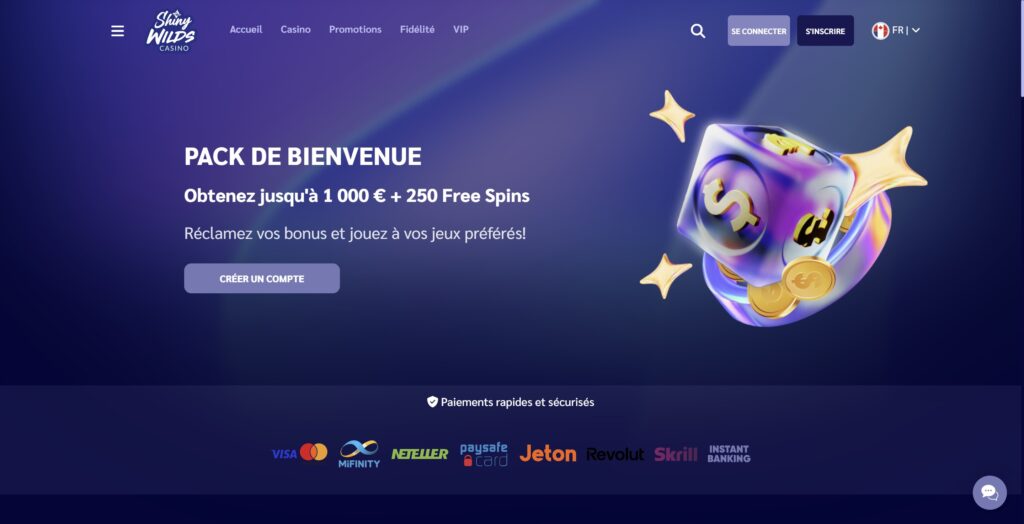Open the Promotions page
This screenshot has width=1024, height=524.
[x=355, y=29]
